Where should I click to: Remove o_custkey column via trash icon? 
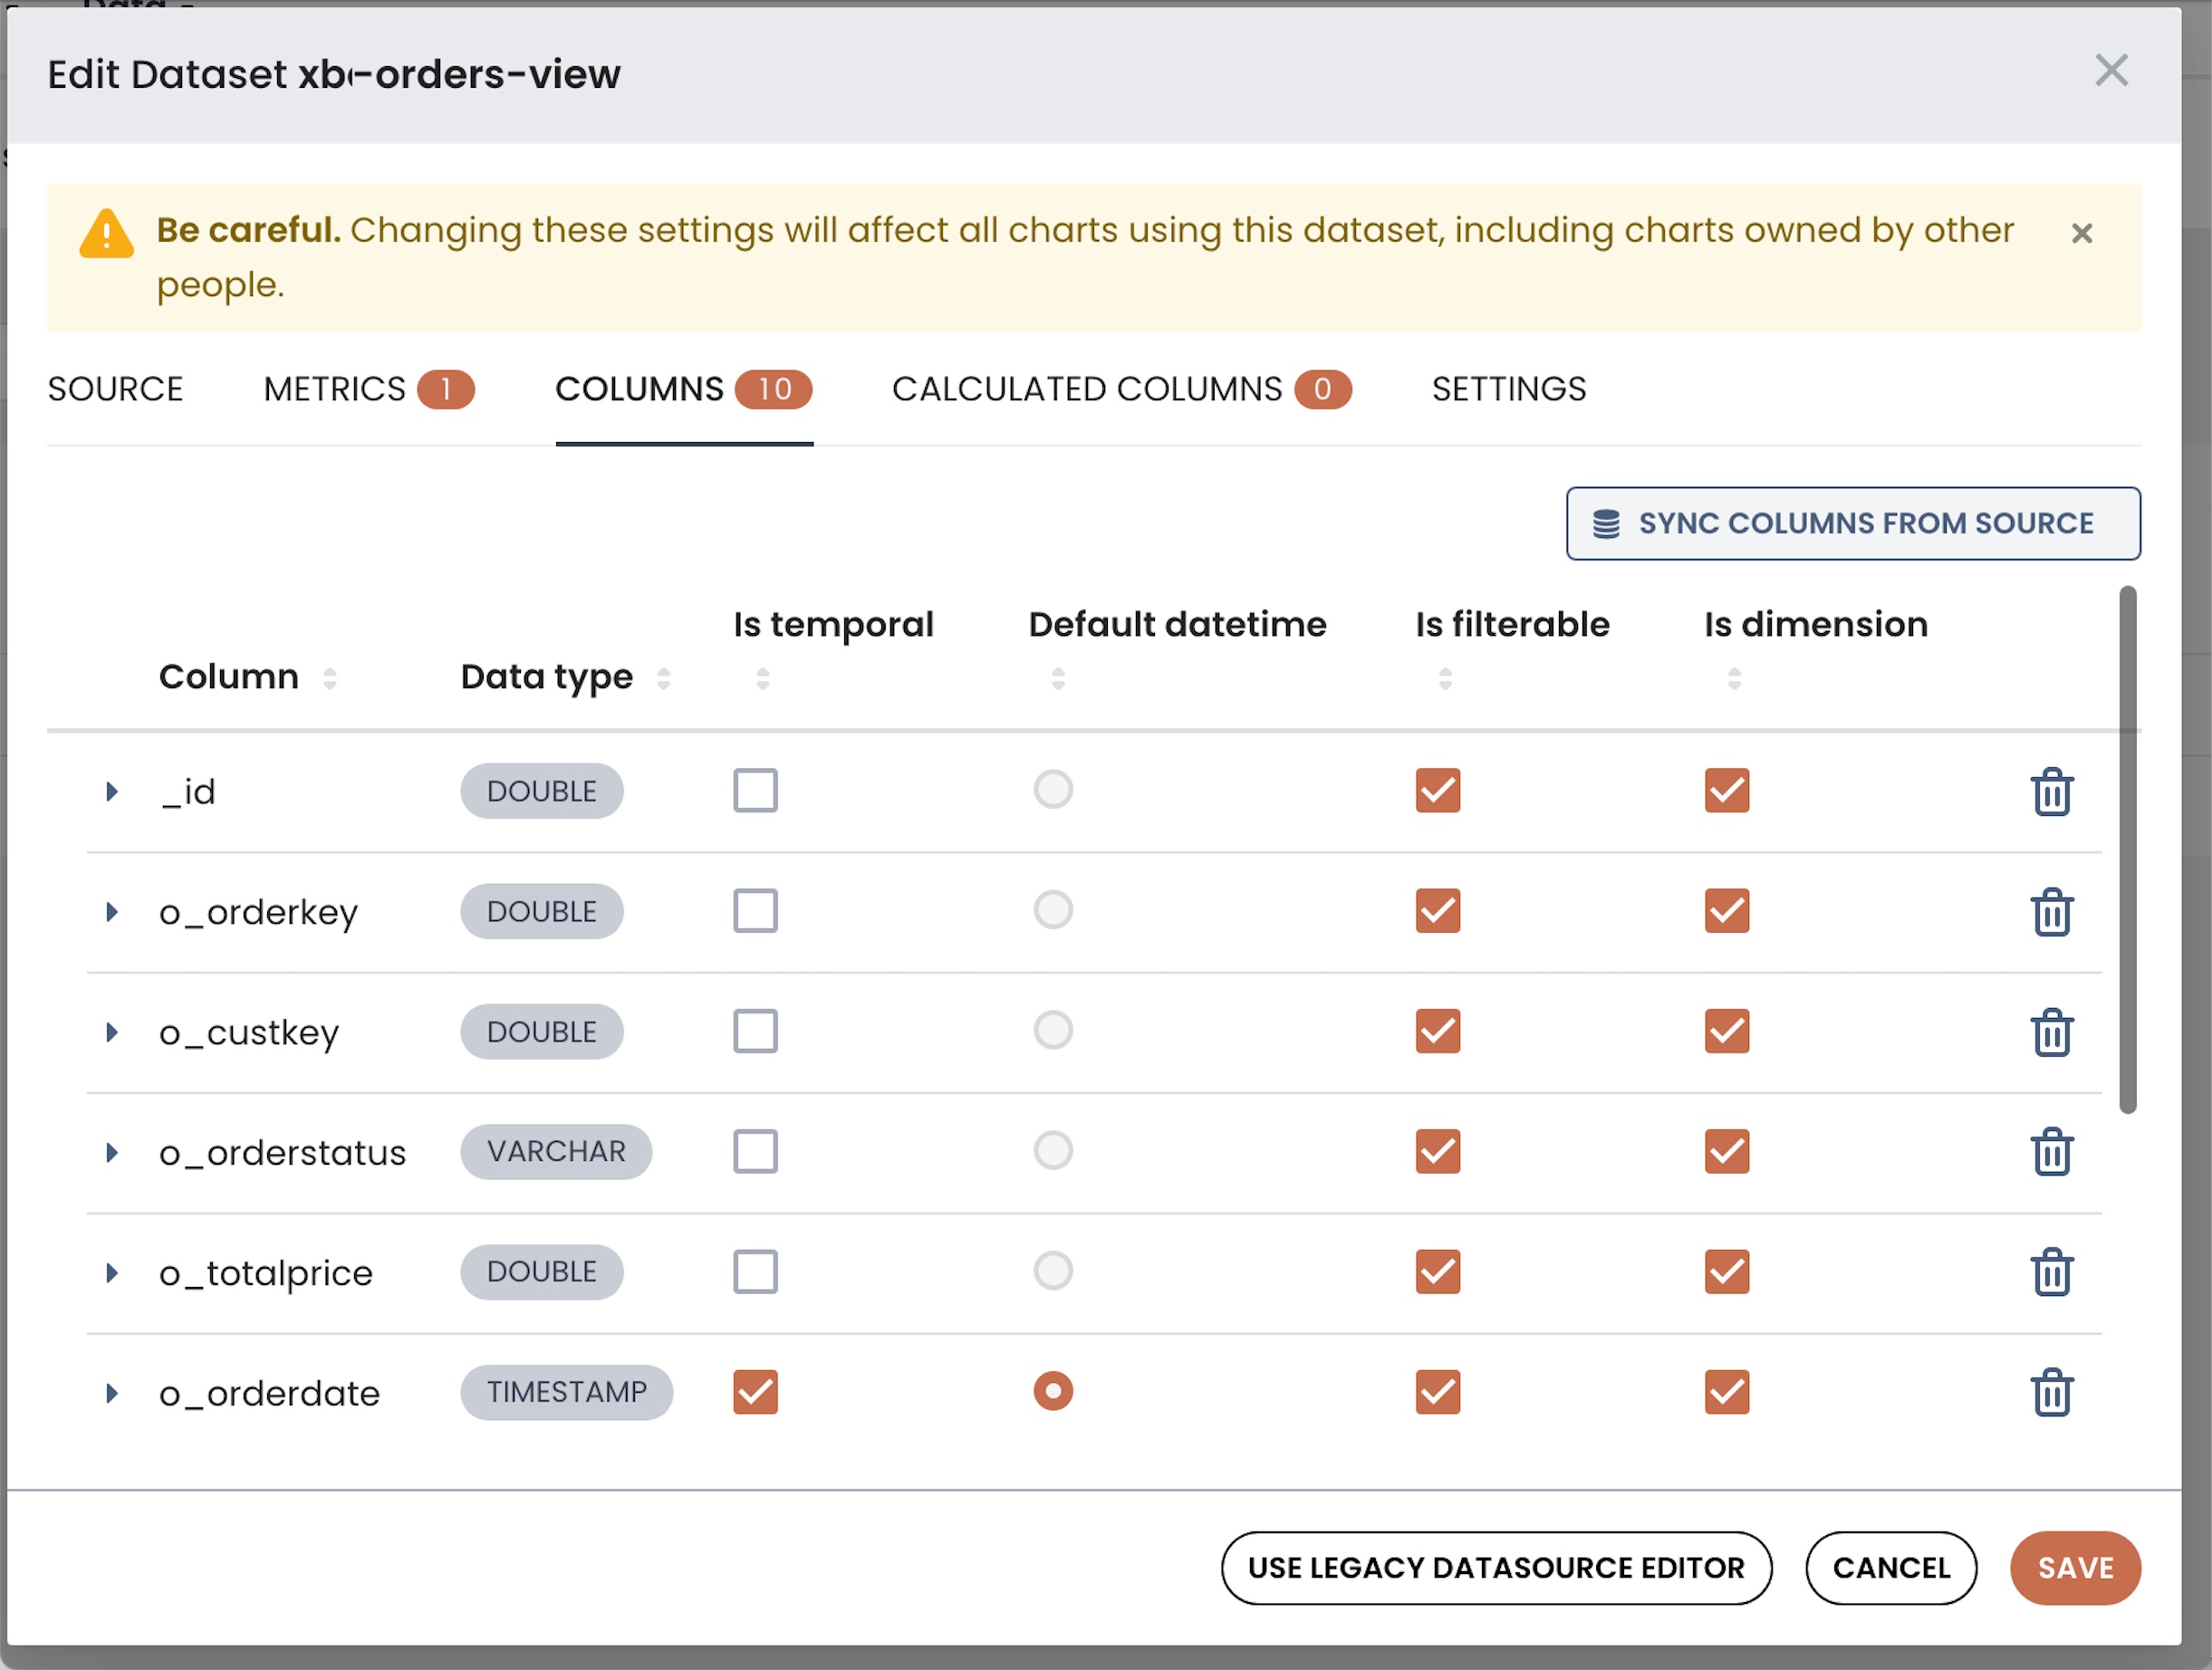pos(2051,1032)
